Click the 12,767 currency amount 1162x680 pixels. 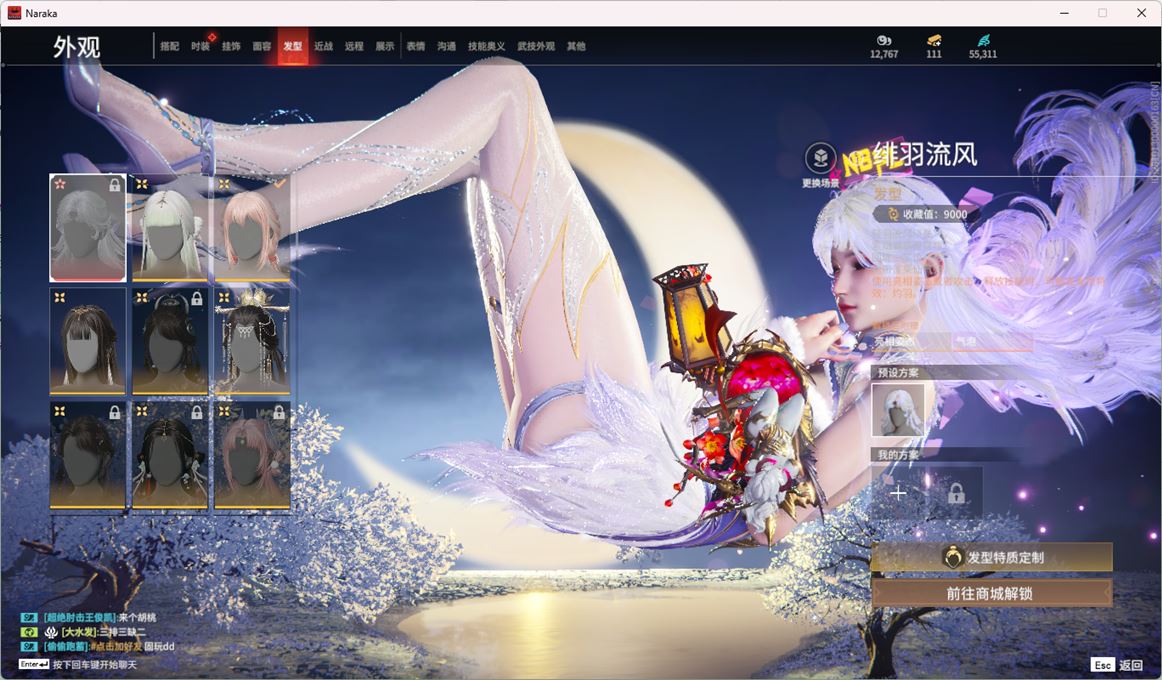click(883, 54)
